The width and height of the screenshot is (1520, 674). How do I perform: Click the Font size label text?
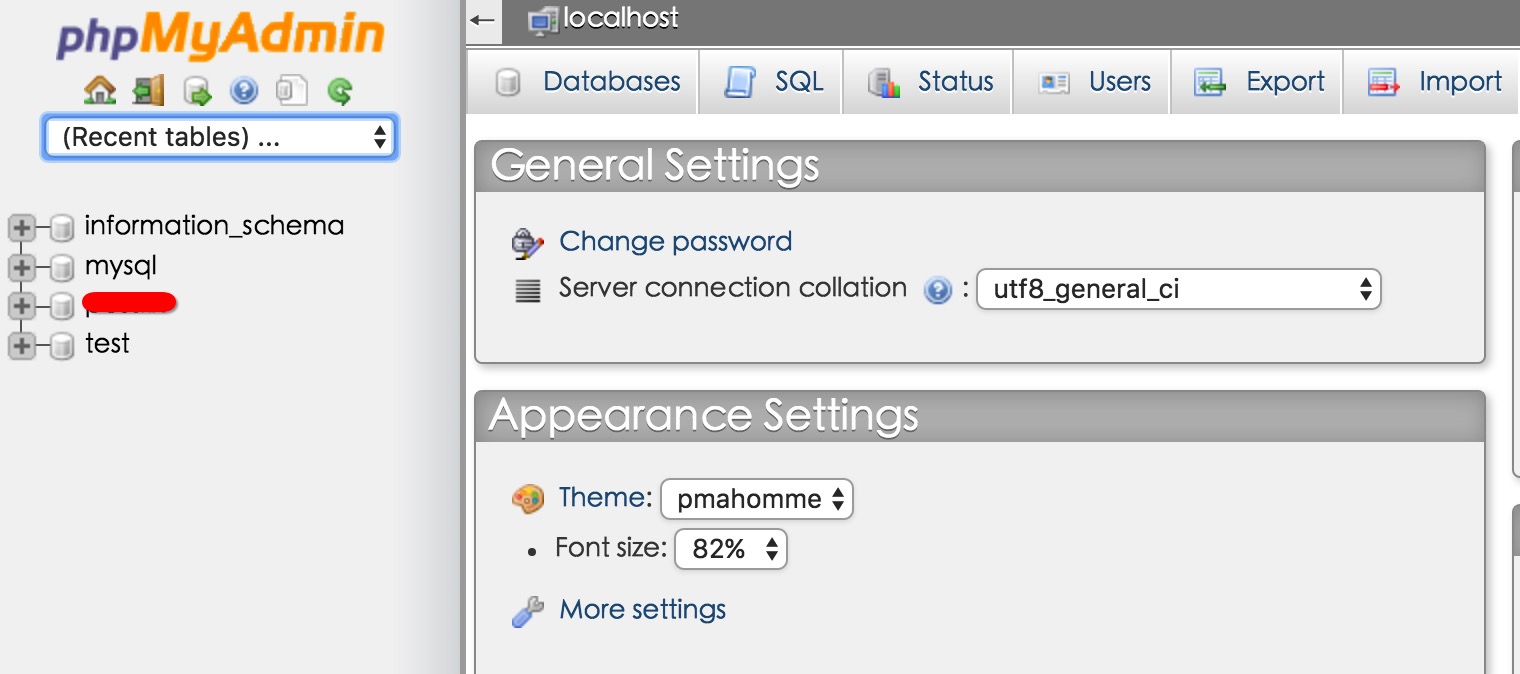(610, 548)
